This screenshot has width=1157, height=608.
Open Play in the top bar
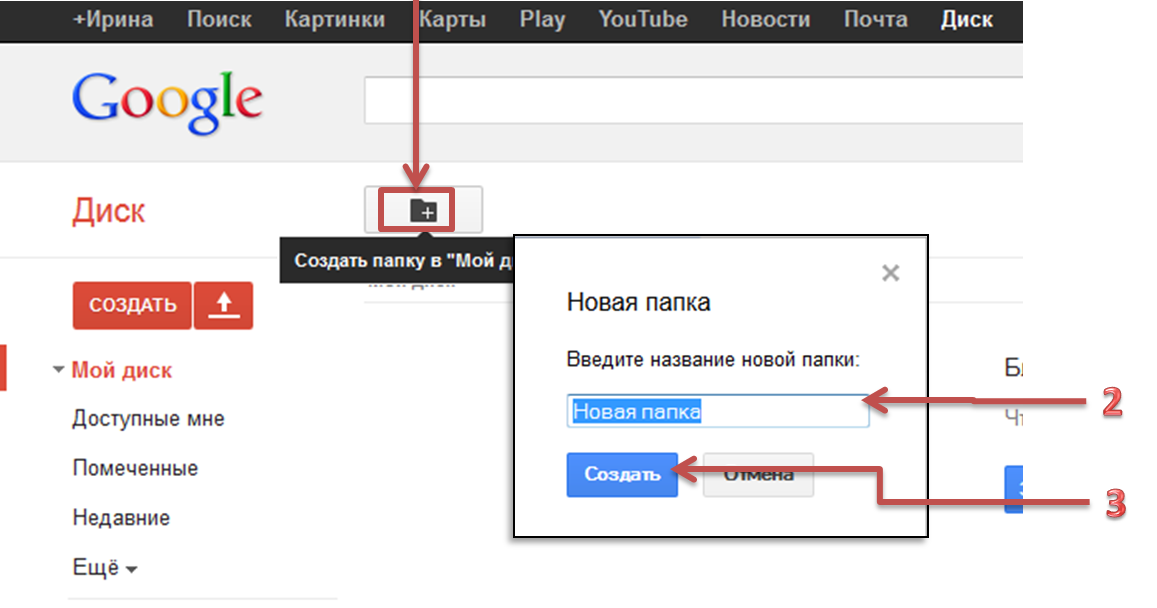[x=542, y=19]
